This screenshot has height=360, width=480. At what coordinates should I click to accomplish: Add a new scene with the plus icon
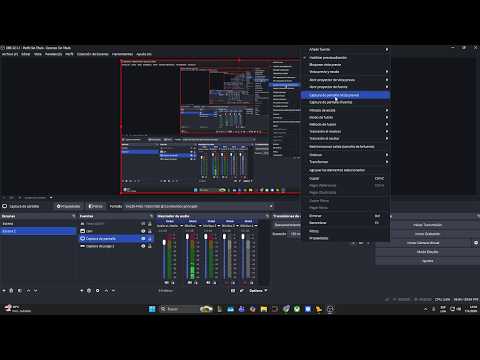point(4,291)
